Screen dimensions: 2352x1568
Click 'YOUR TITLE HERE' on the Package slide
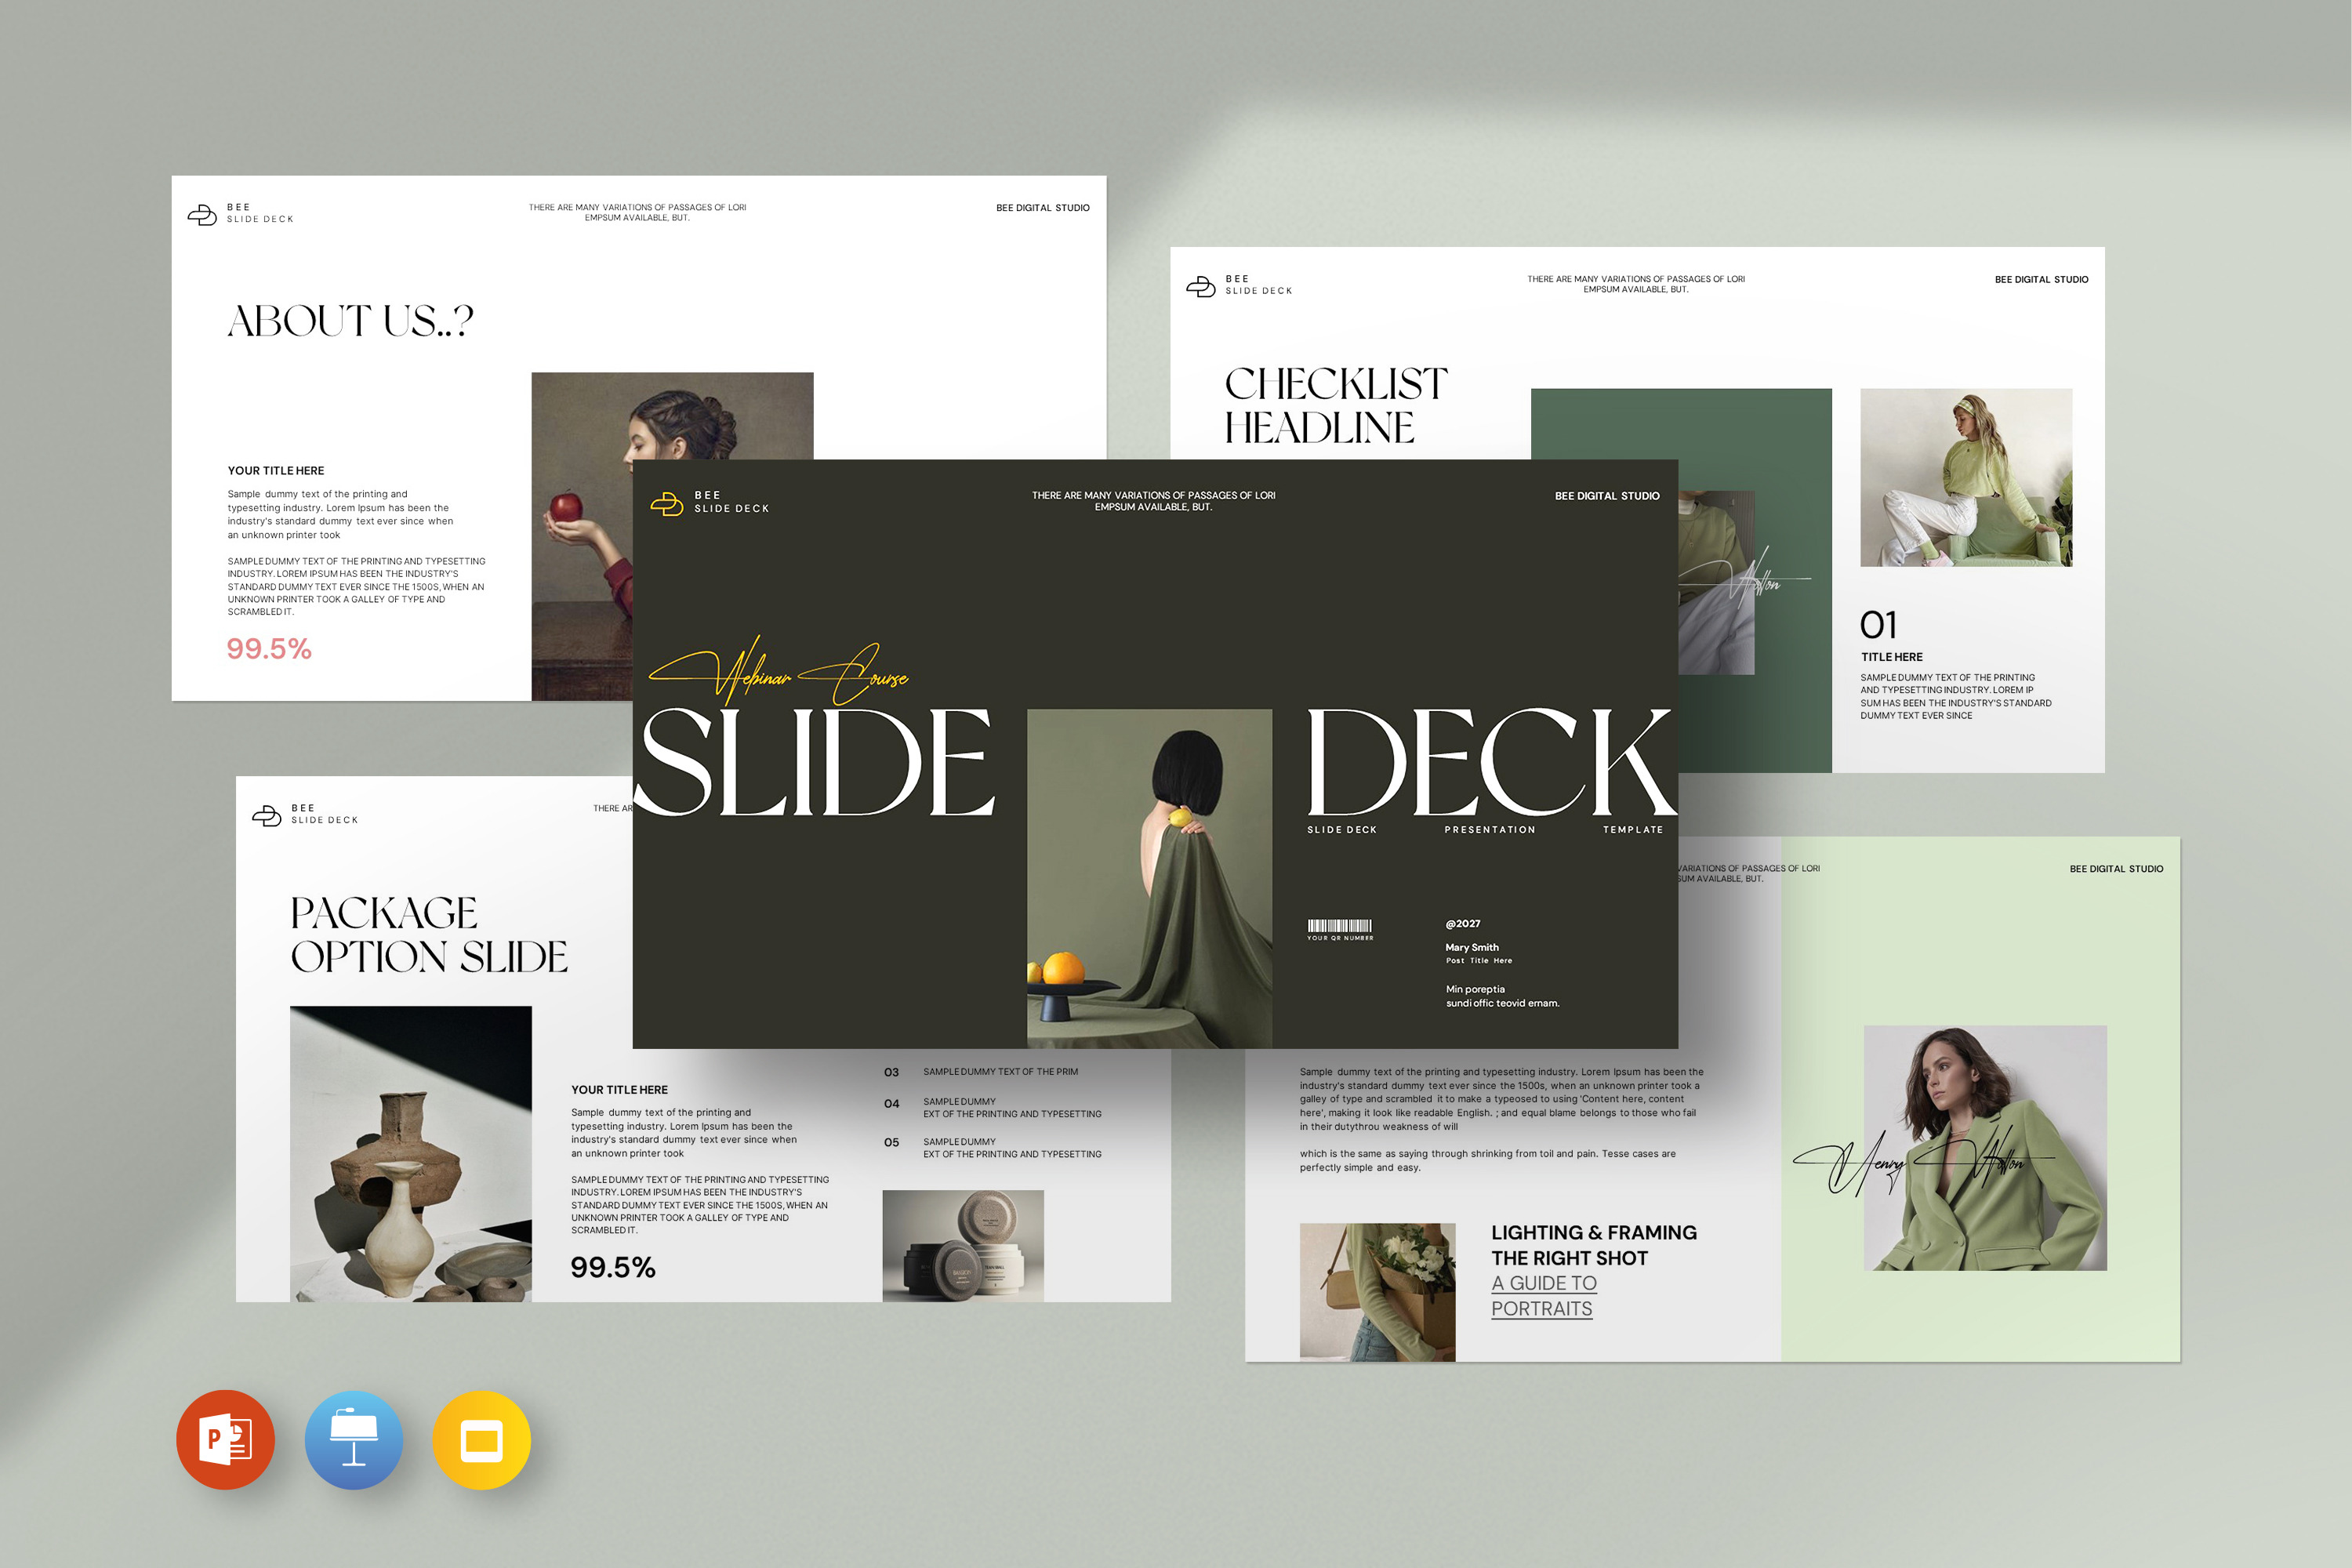pyautogui.click(x=619, y=1090)
